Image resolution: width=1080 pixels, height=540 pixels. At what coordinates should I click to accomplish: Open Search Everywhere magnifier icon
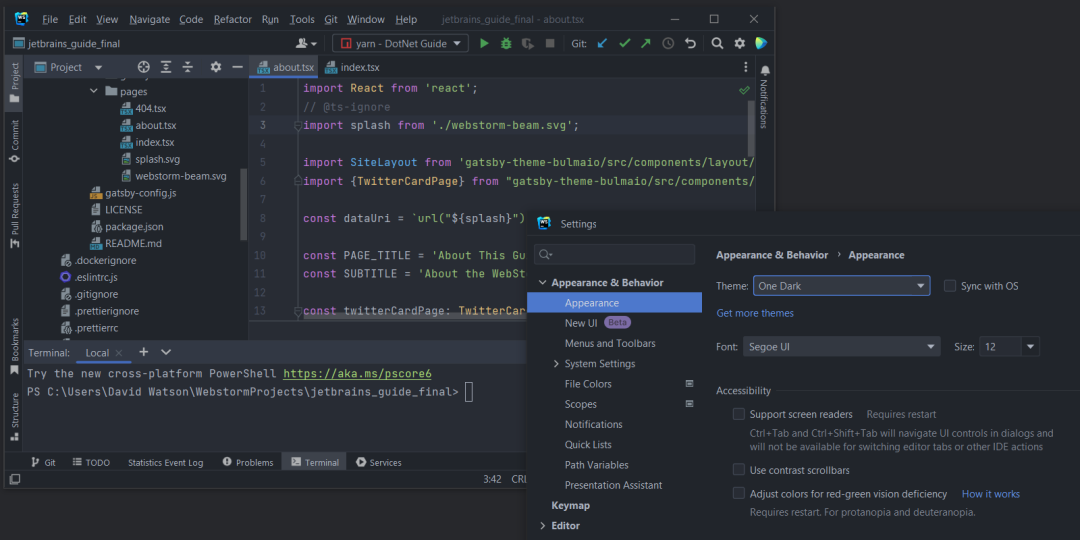tap(717, 43)
